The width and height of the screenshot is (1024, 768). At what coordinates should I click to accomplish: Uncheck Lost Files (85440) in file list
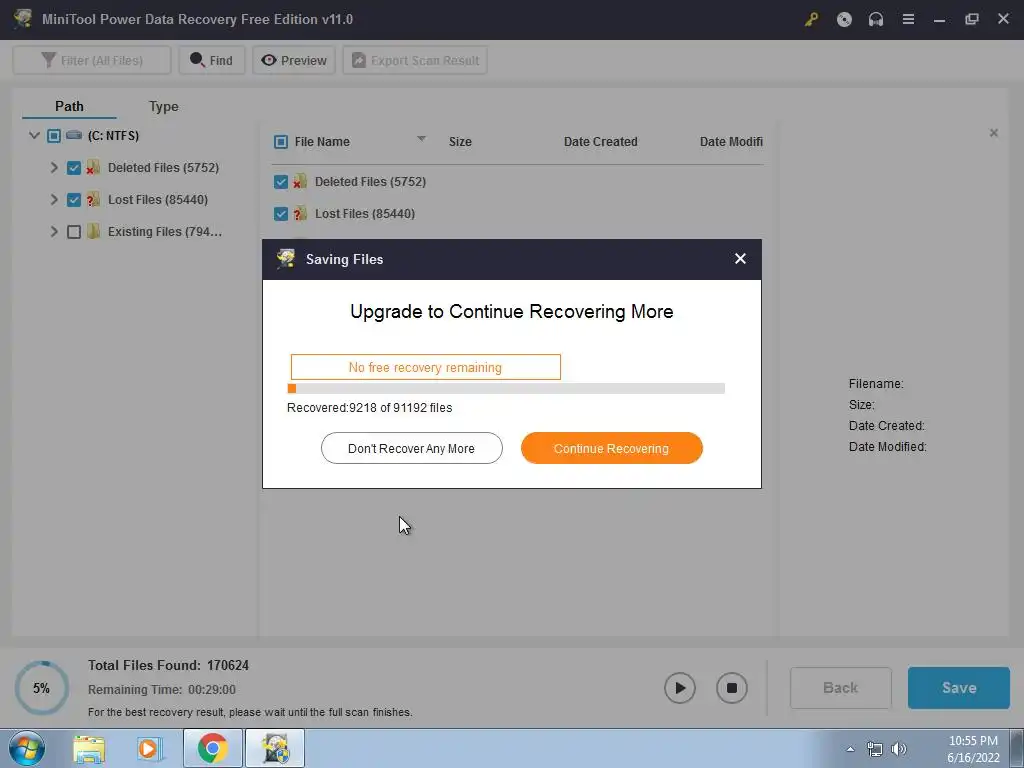tap(281, 214)
